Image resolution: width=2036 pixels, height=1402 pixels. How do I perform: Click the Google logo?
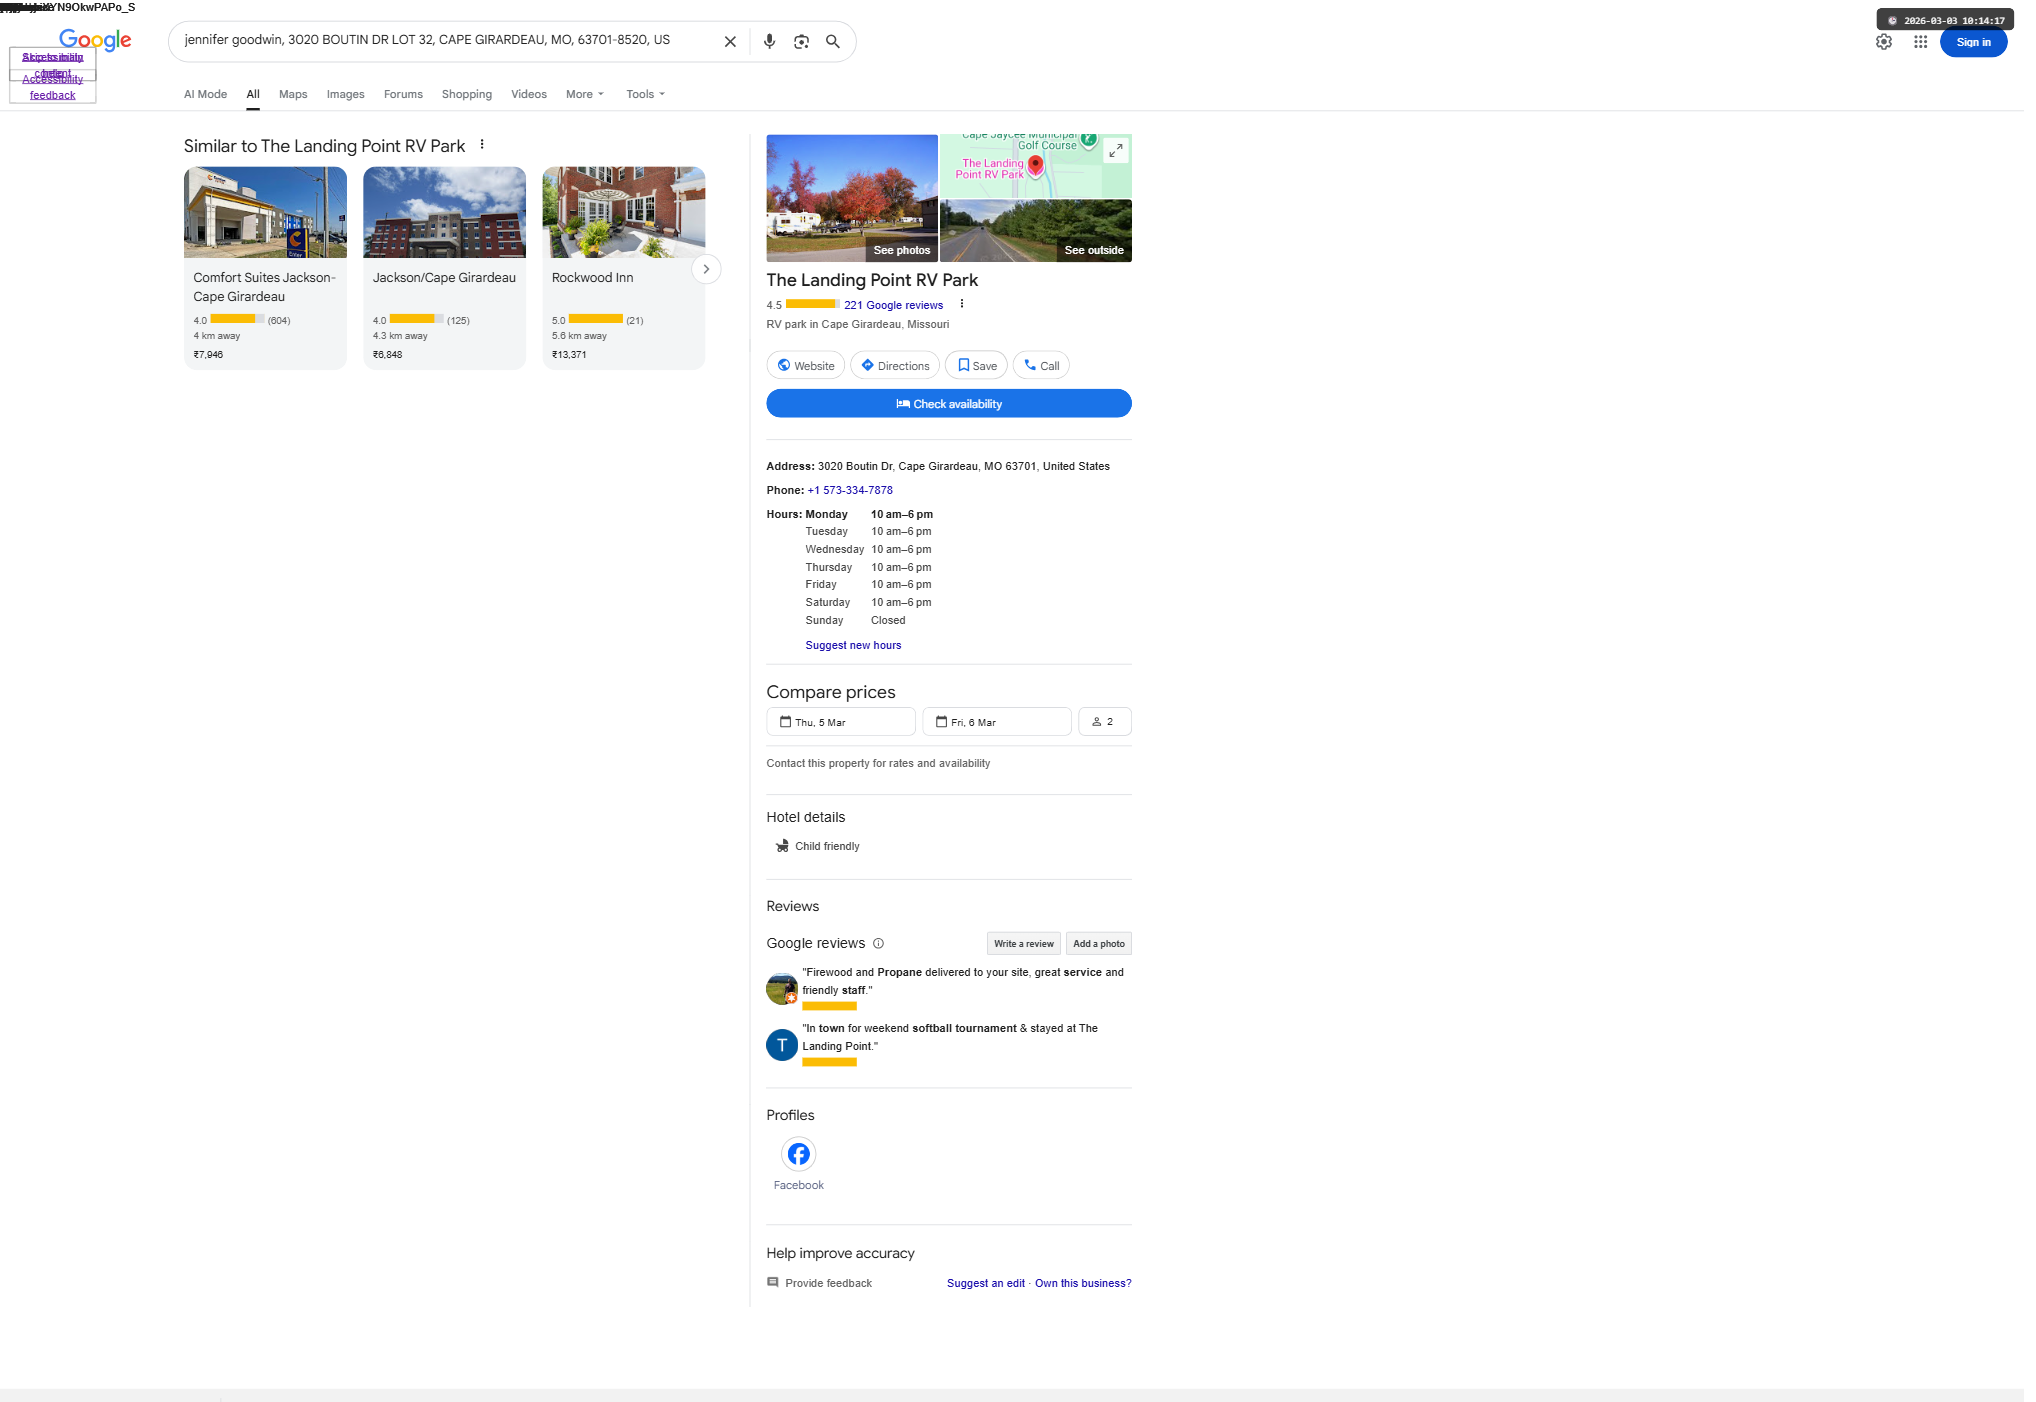[95, 40]
